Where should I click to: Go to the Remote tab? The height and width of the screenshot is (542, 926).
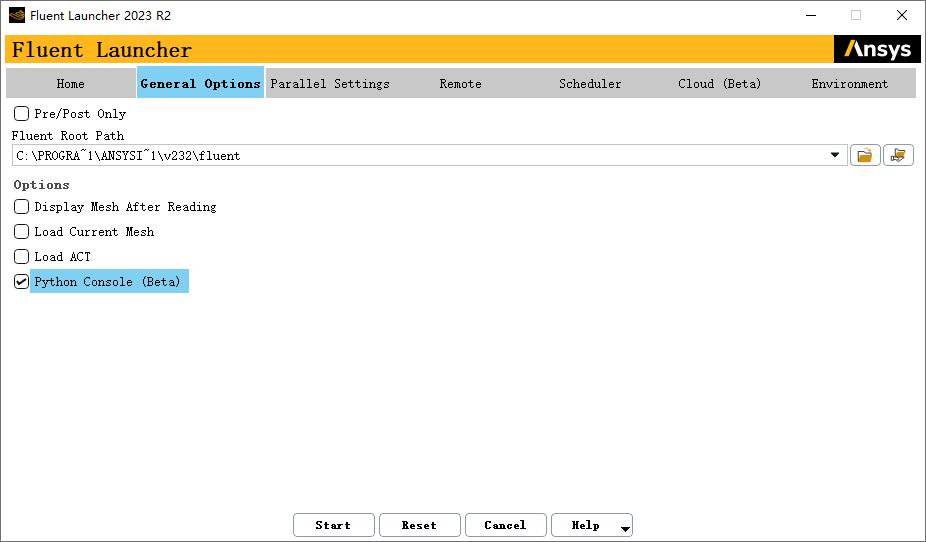click(460, 83)
